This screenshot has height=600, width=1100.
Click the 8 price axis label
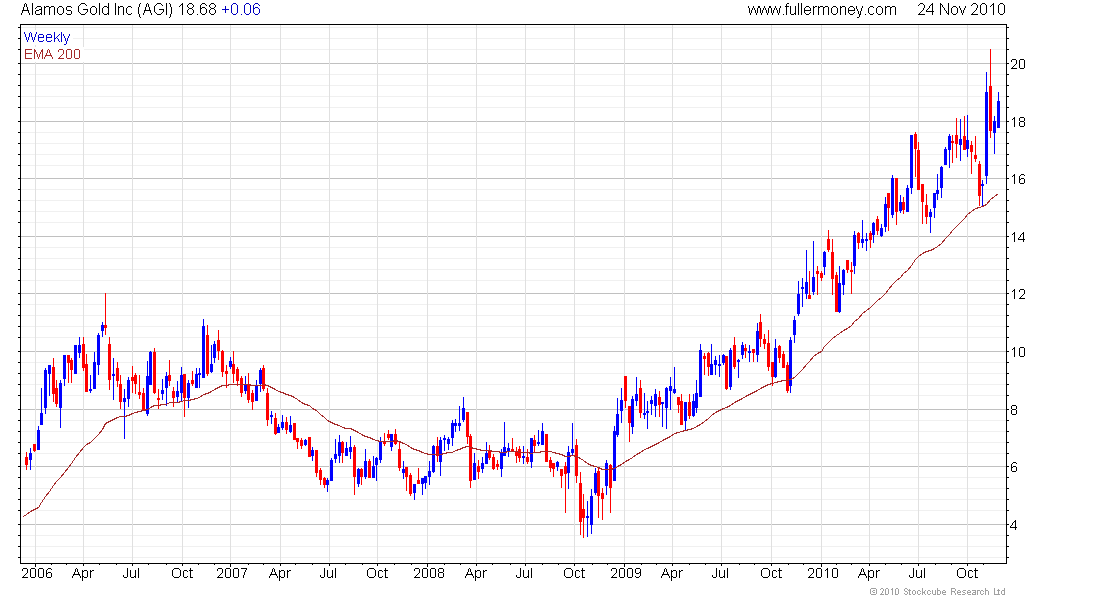[1014, 410]
